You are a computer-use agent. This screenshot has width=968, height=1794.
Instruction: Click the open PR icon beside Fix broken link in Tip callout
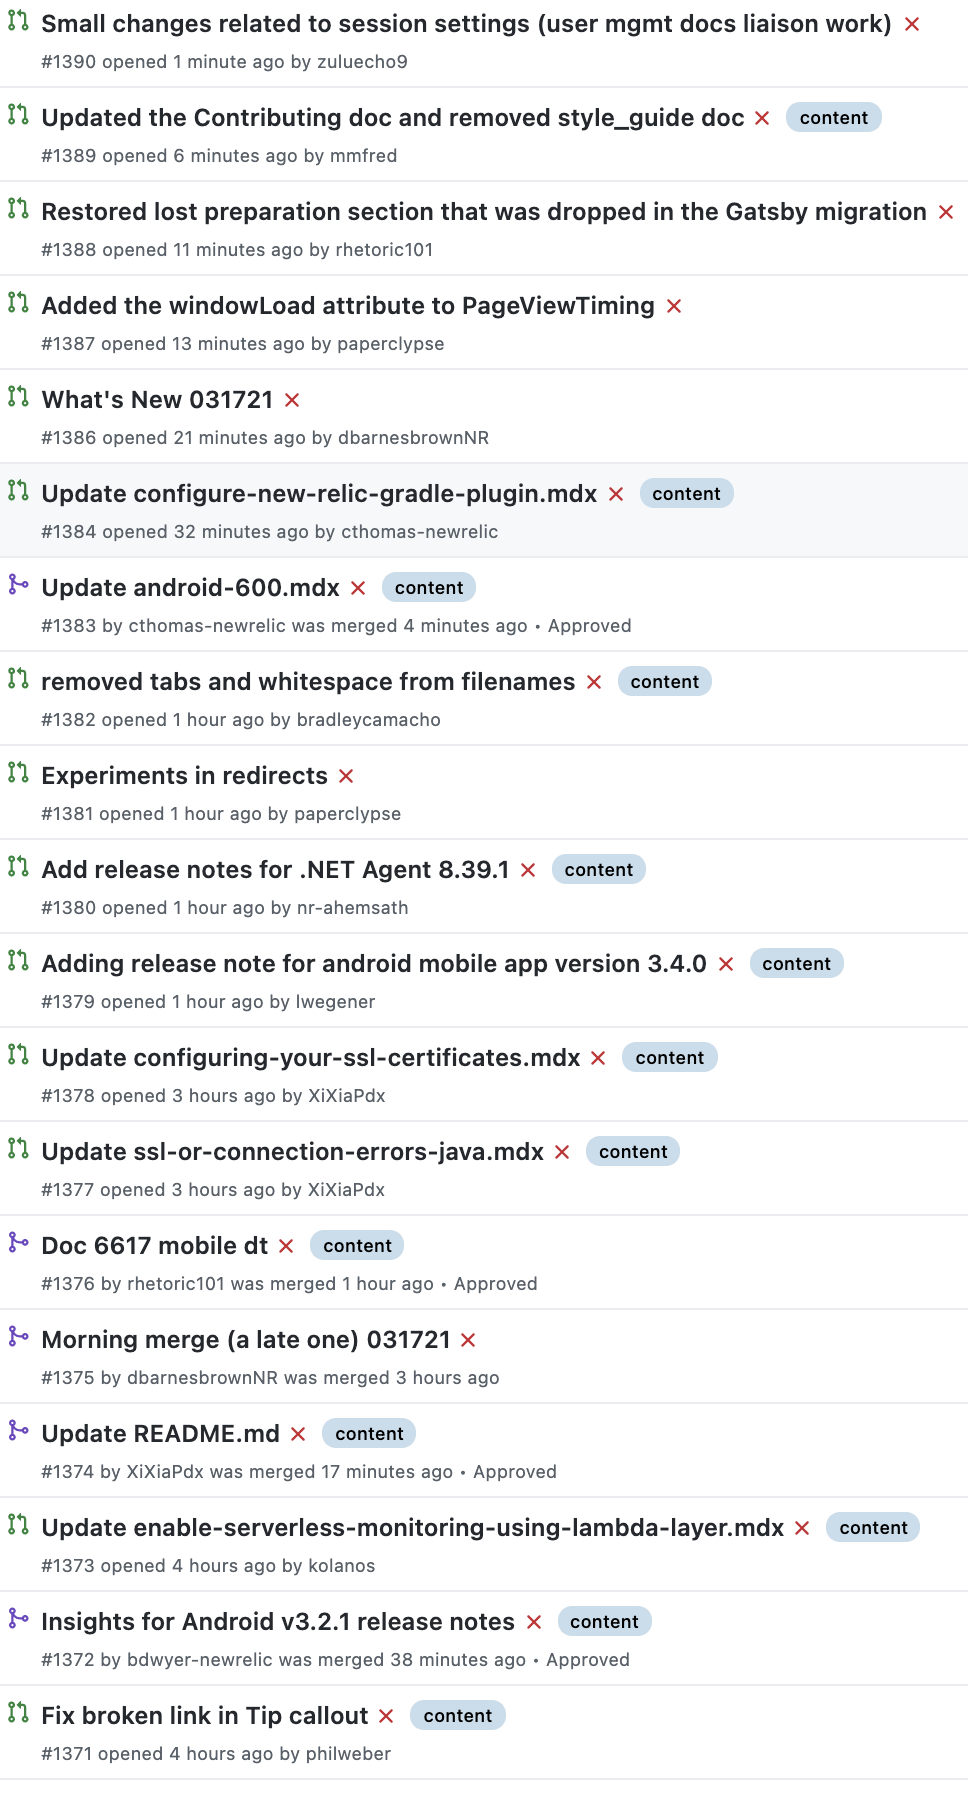(x=18, y=1712)
